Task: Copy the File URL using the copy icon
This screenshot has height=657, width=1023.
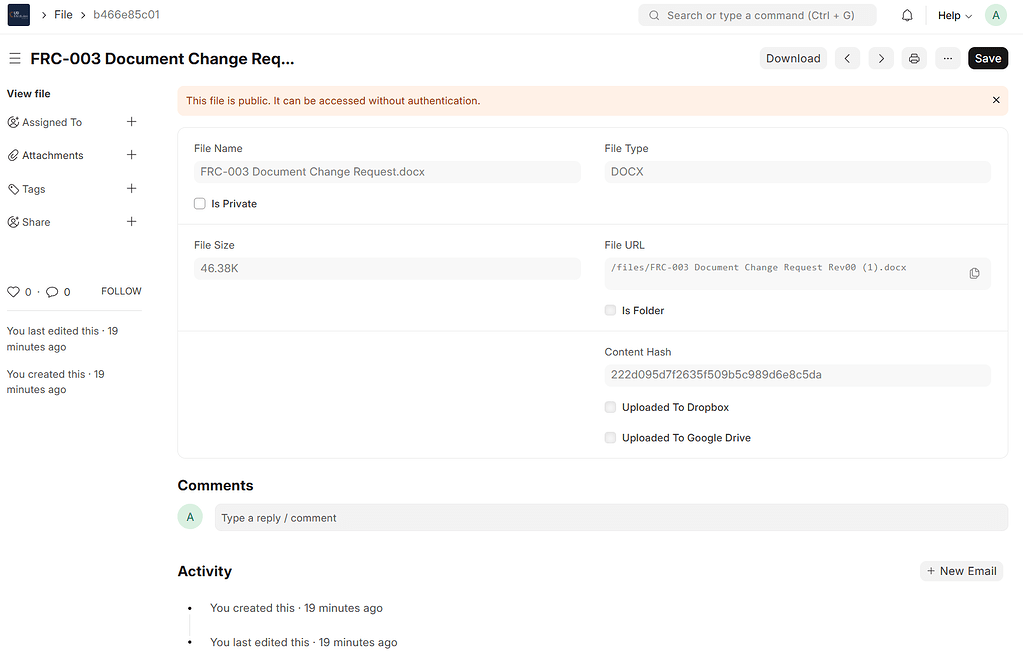Action: pyautogui.click(x=974, y=272)
